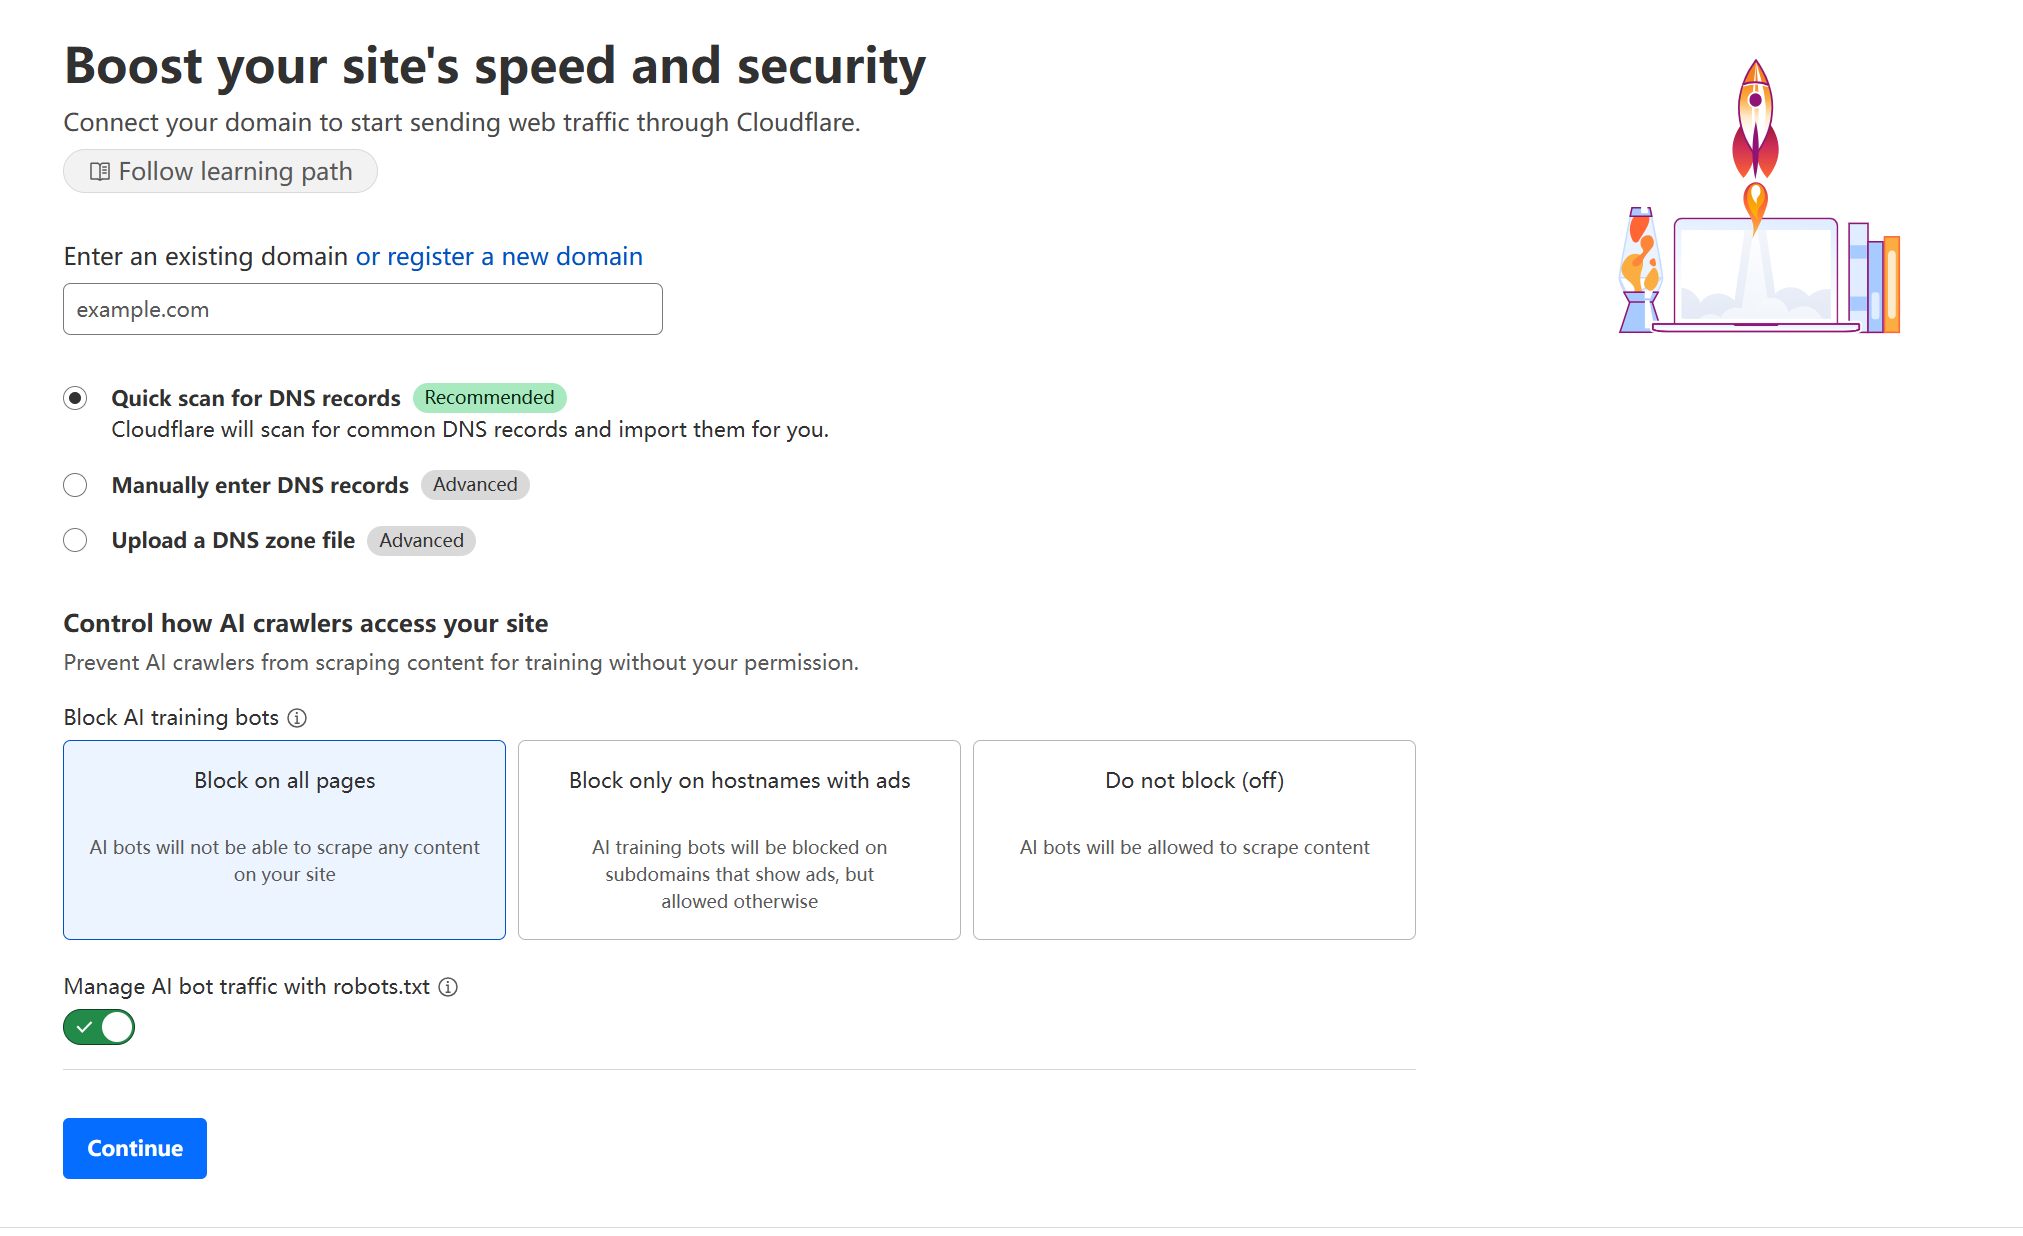Image resolution: width=2023 pixels, height=1236 pixels.
Task: Focus the example.com domain input field
Action: 363,309
